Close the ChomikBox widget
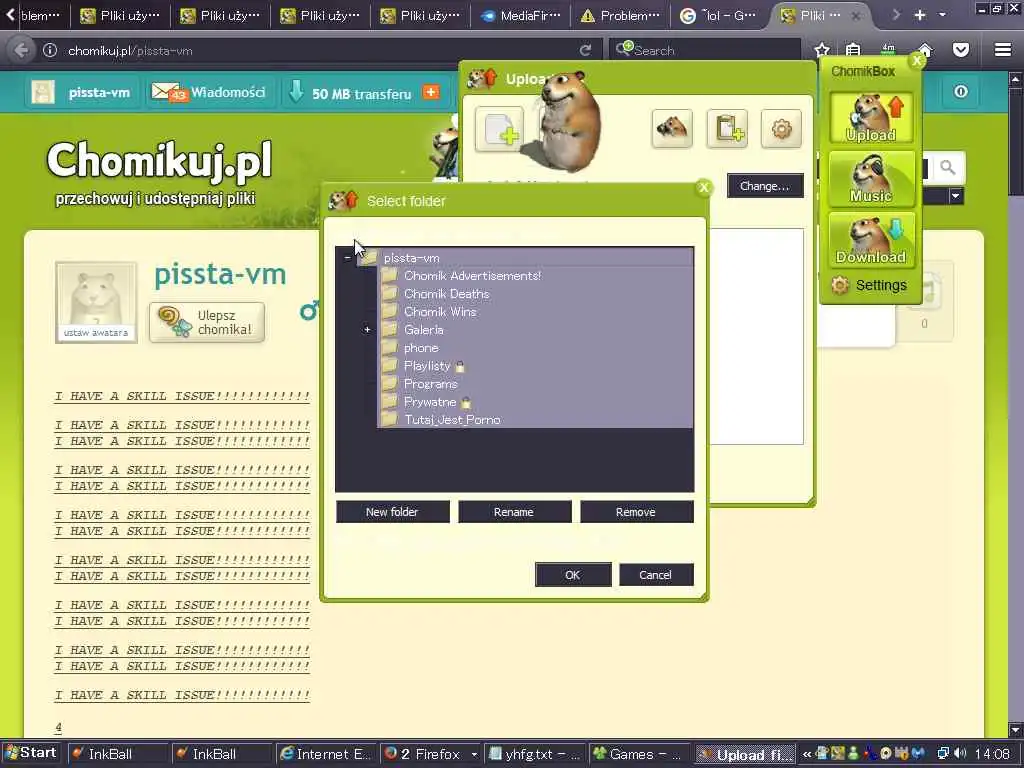The width and height of the screenshot is (1024, 768). pos(918,60)
